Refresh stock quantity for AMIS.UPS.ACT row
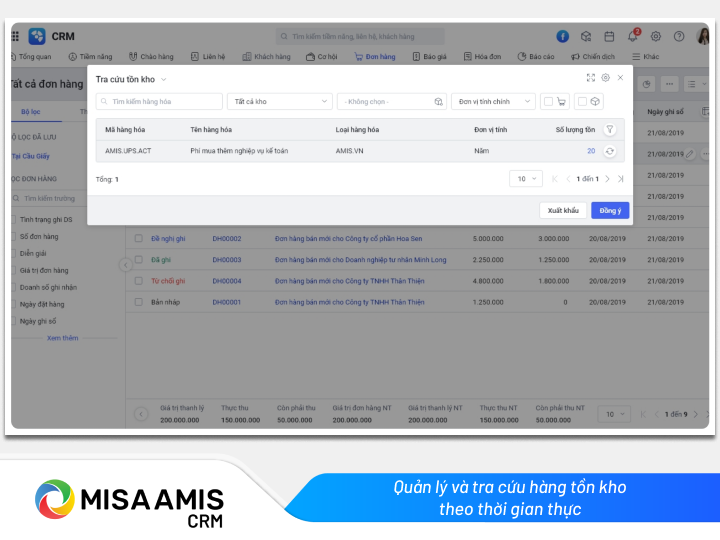Viewport: 720px width, 540px height. (610, 151)
